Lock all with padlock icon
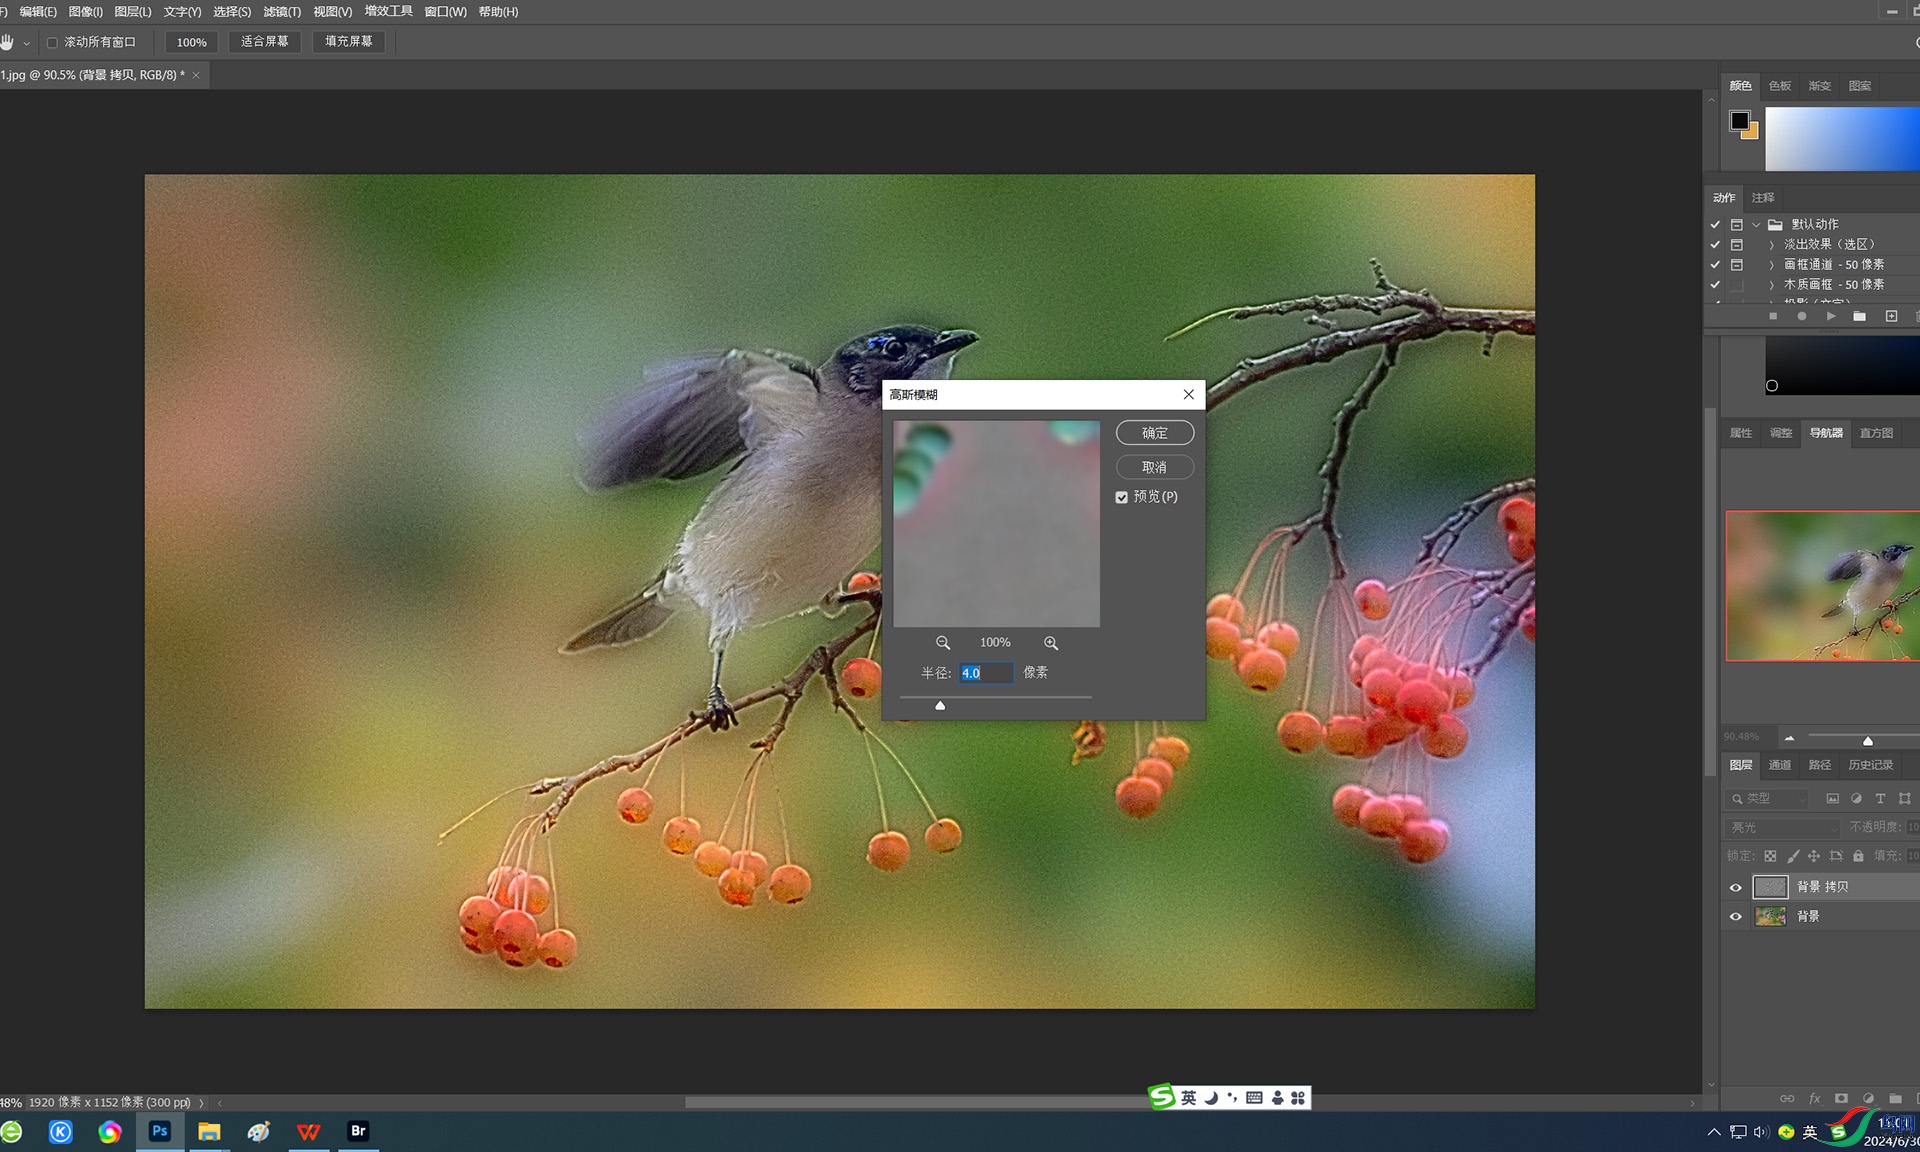 [x=1858, y=856]
